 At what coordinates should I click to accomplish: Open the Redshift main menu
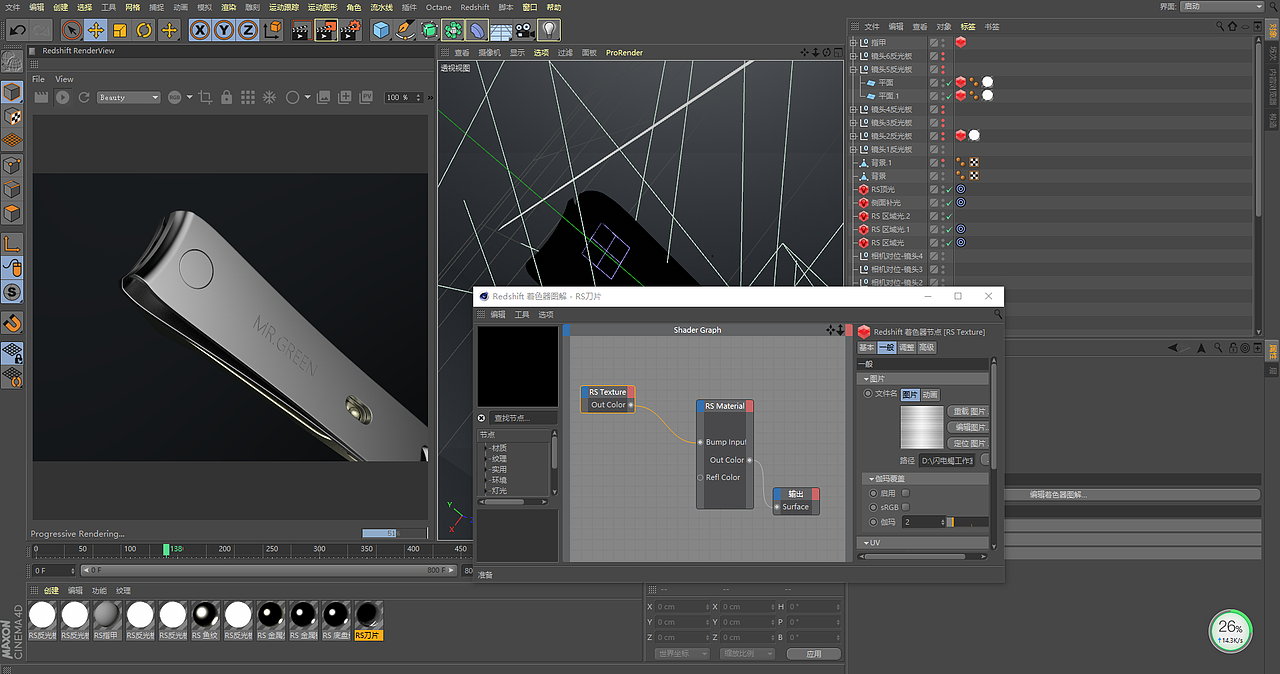point(475,7)
